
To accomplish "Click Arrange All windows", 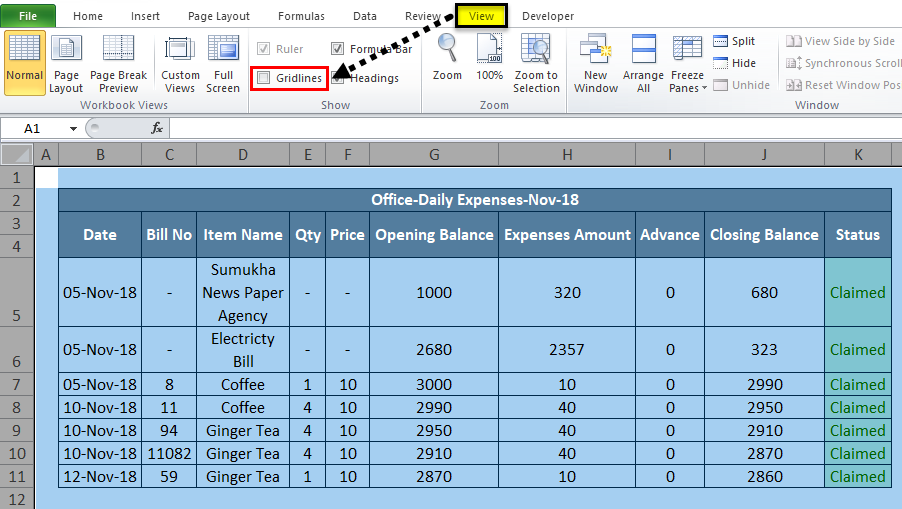I will [x=643, y=63].
